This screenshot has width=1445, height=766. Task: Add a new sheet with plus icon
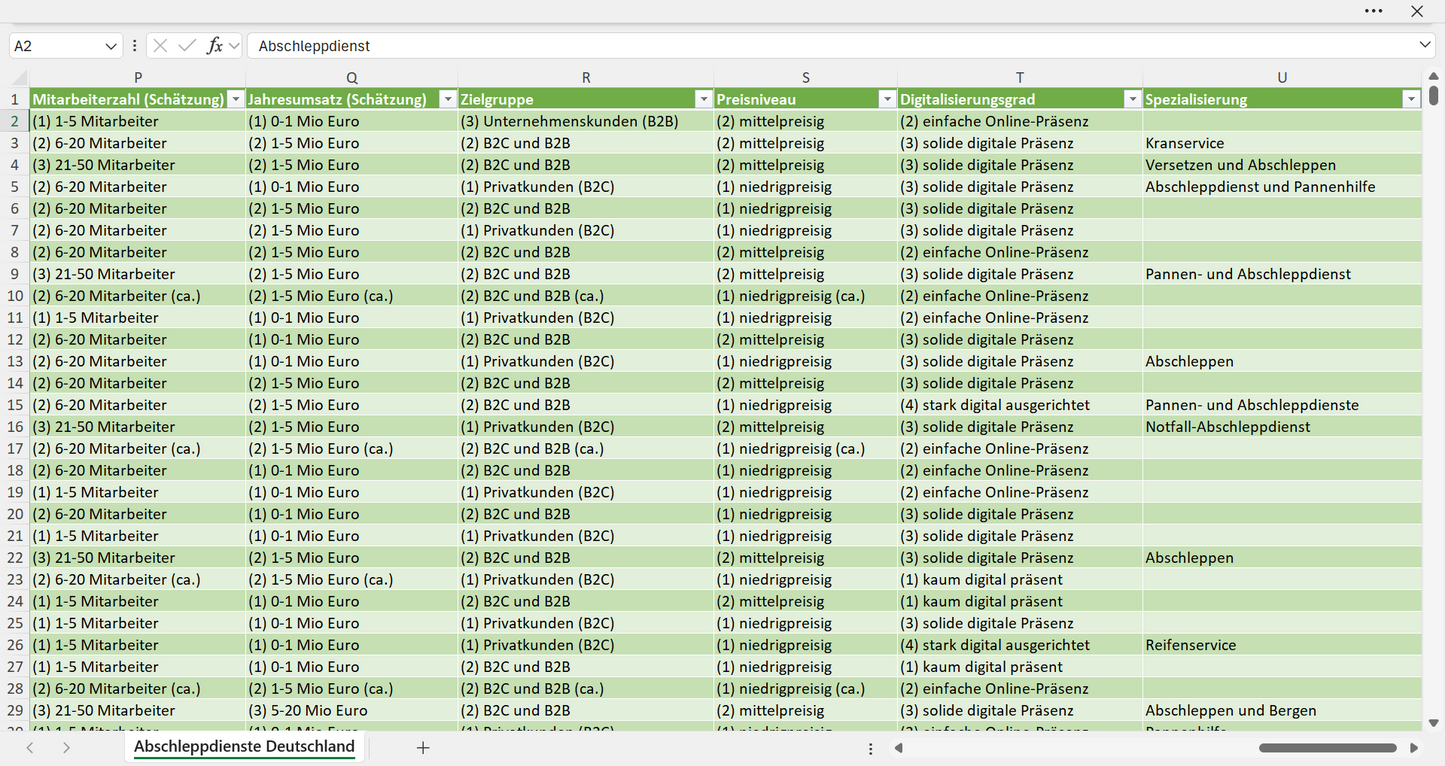[x=423, y=748]
